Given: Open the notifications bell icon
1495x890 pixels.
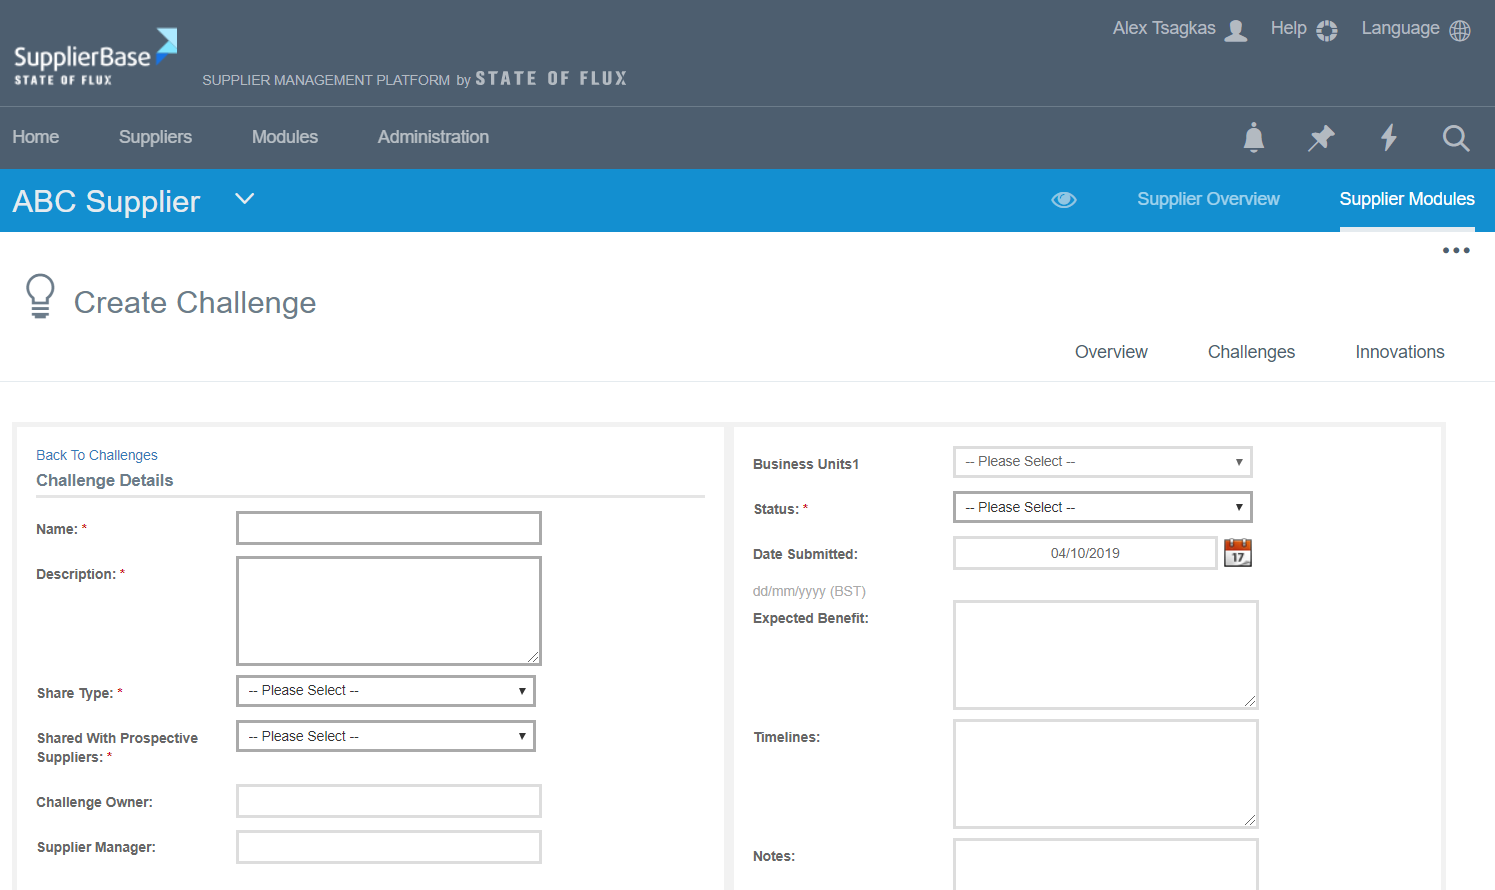Looking at the screenshot, I should (1253, 137).
